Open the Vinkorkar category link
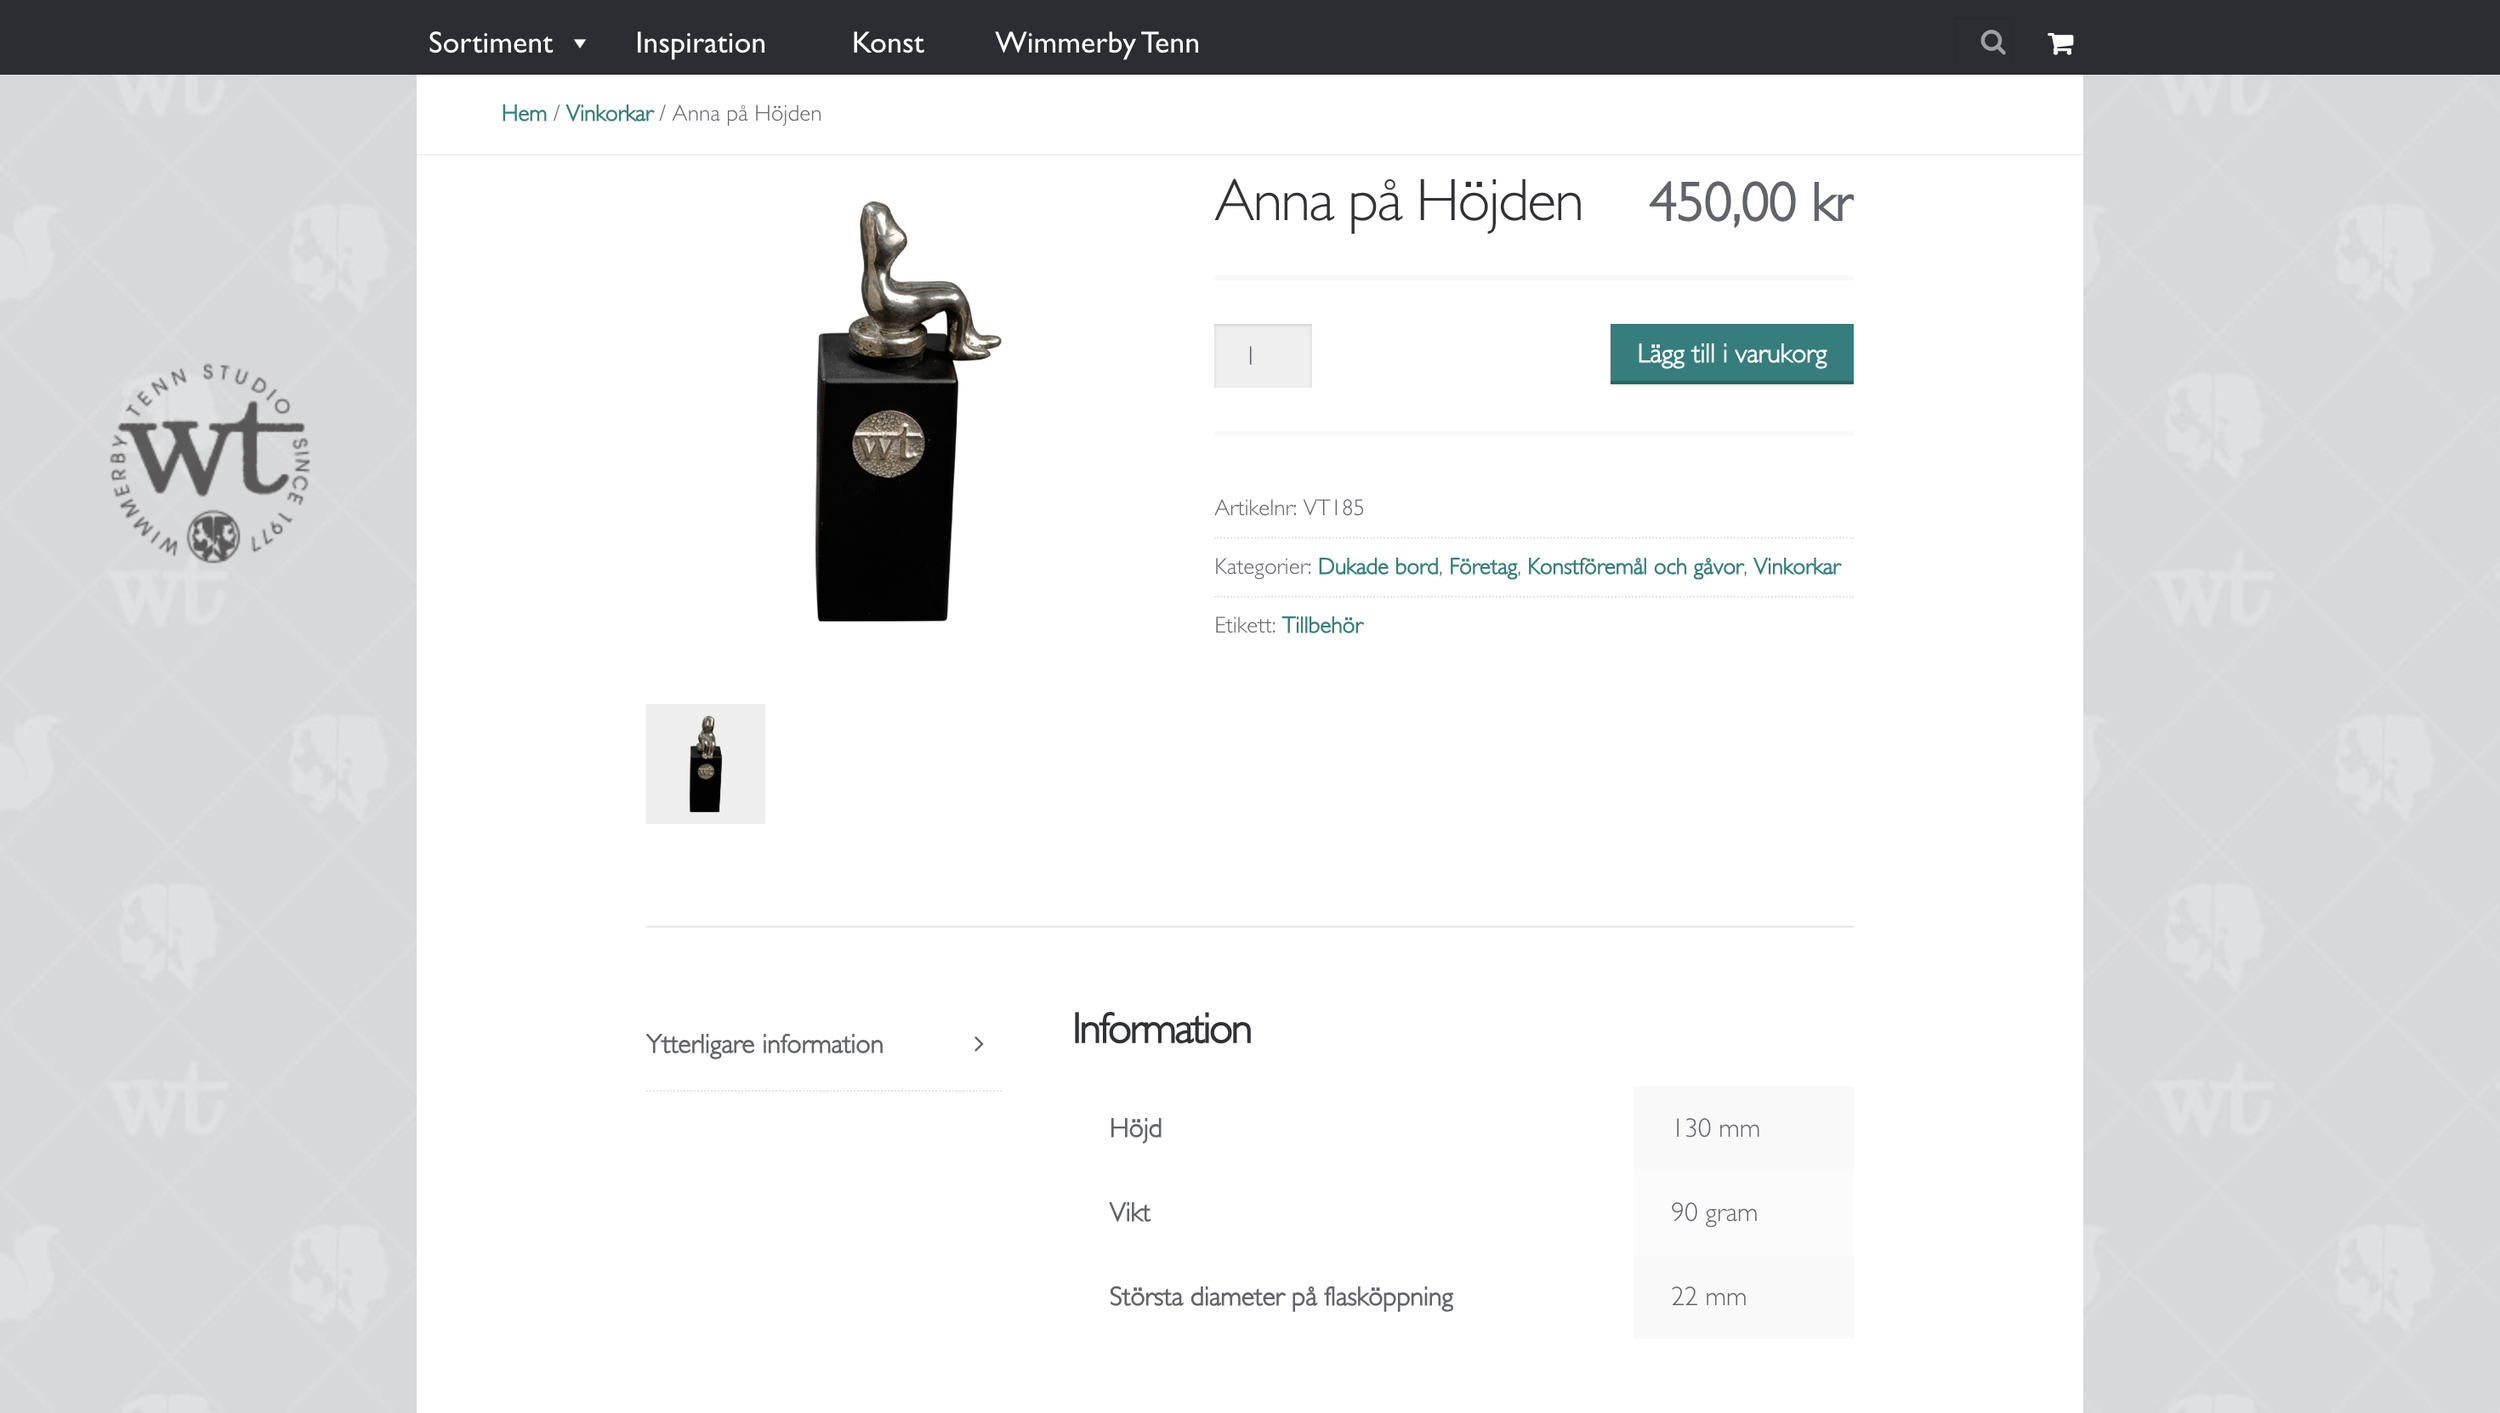Image resolution: width=2500 pixels, height=1413 pixels. (1796, 567)
